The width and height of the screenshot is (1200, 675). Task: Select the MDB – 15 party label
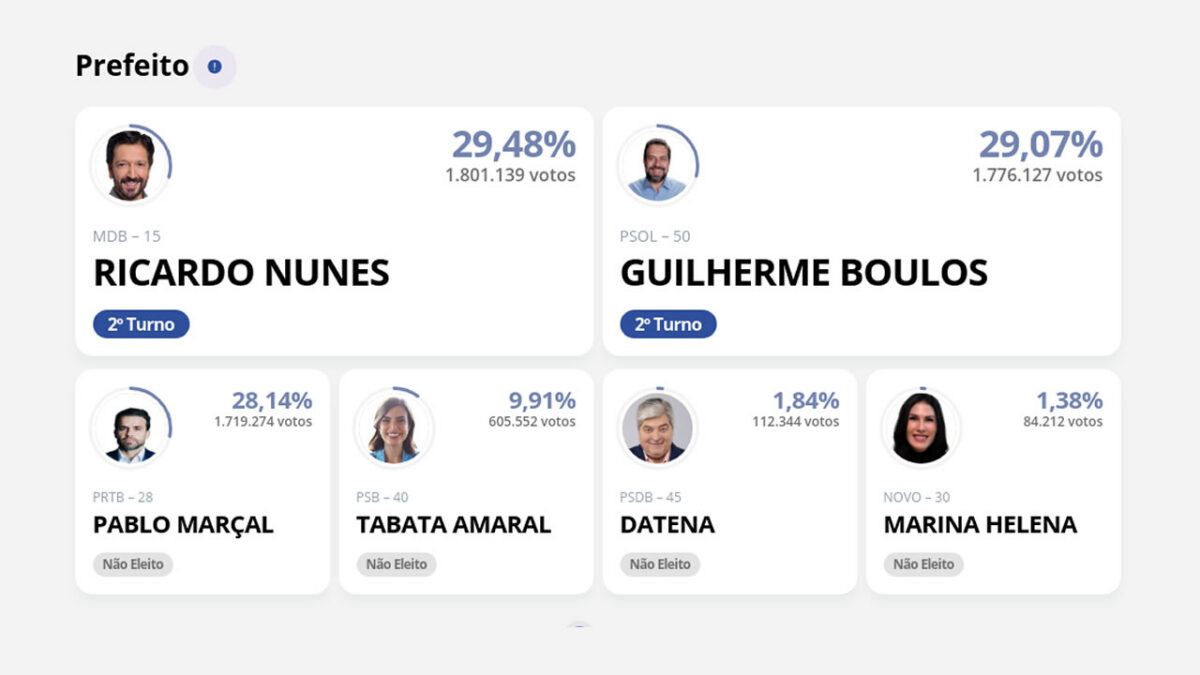[125, 237]
